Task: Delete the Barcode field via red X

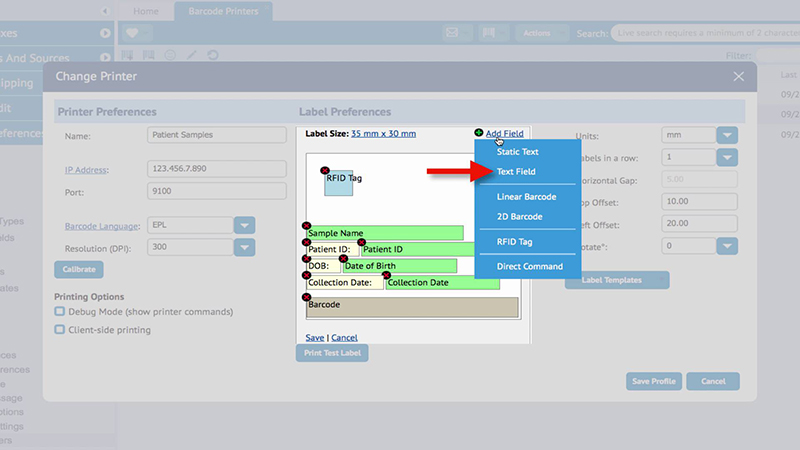Action: [x=307, y=296]
